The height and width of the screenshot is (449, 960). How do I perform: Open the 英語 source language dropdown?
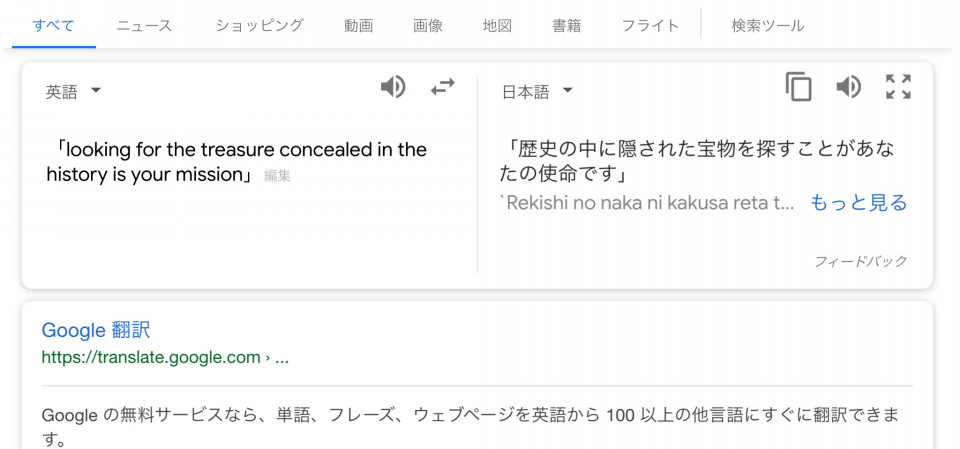tap(73, 92)
